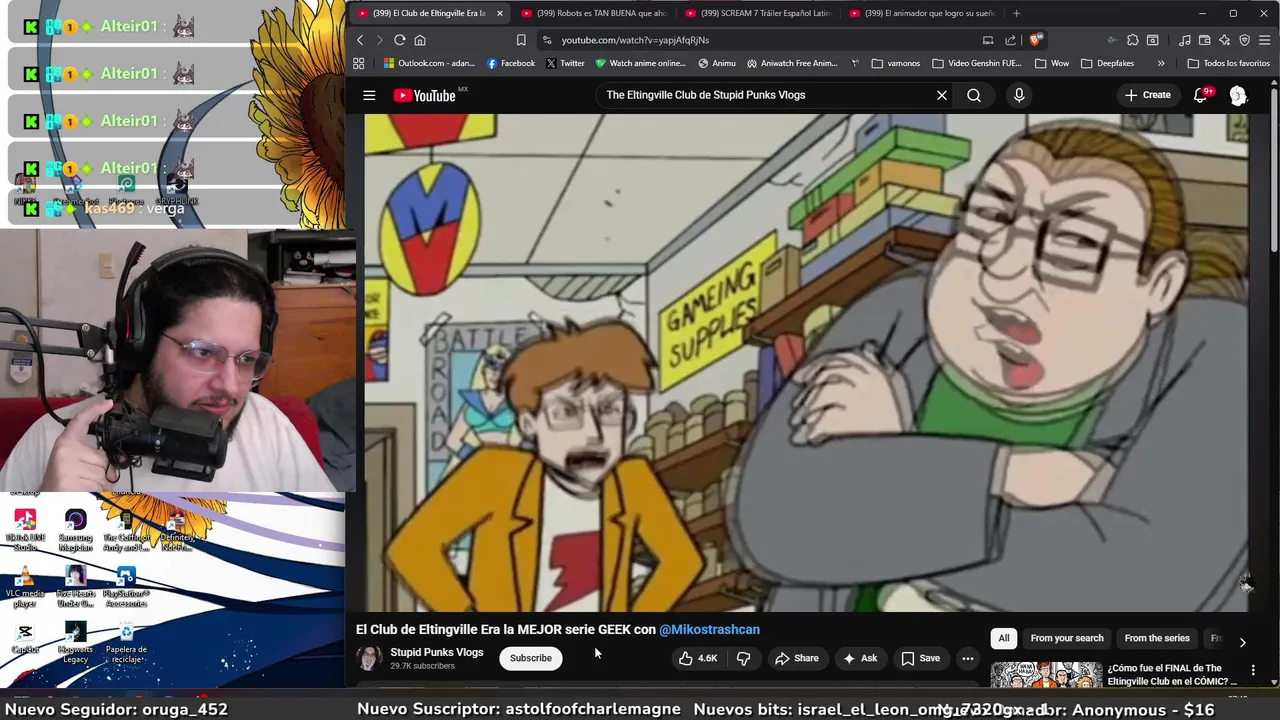Subscribe to Stupid Punks Vlogs
This screenshot has width=1280, height=720.
(530, 658)
